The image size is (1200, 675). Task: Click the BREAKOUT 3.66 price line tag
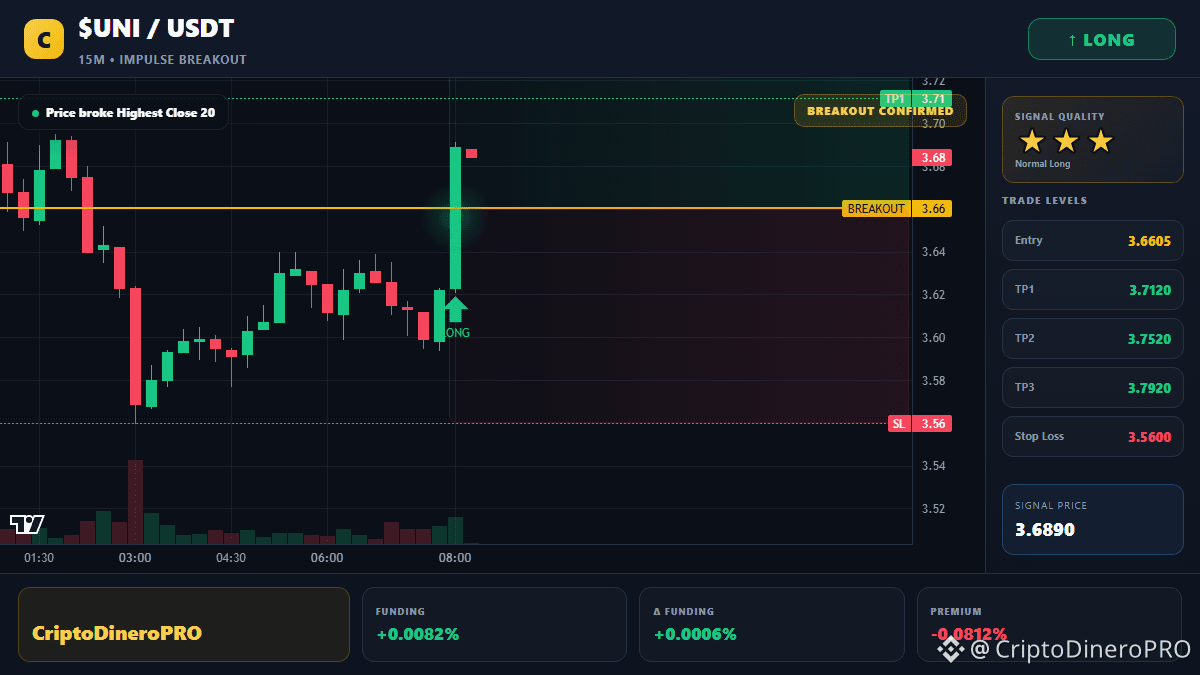897,209
